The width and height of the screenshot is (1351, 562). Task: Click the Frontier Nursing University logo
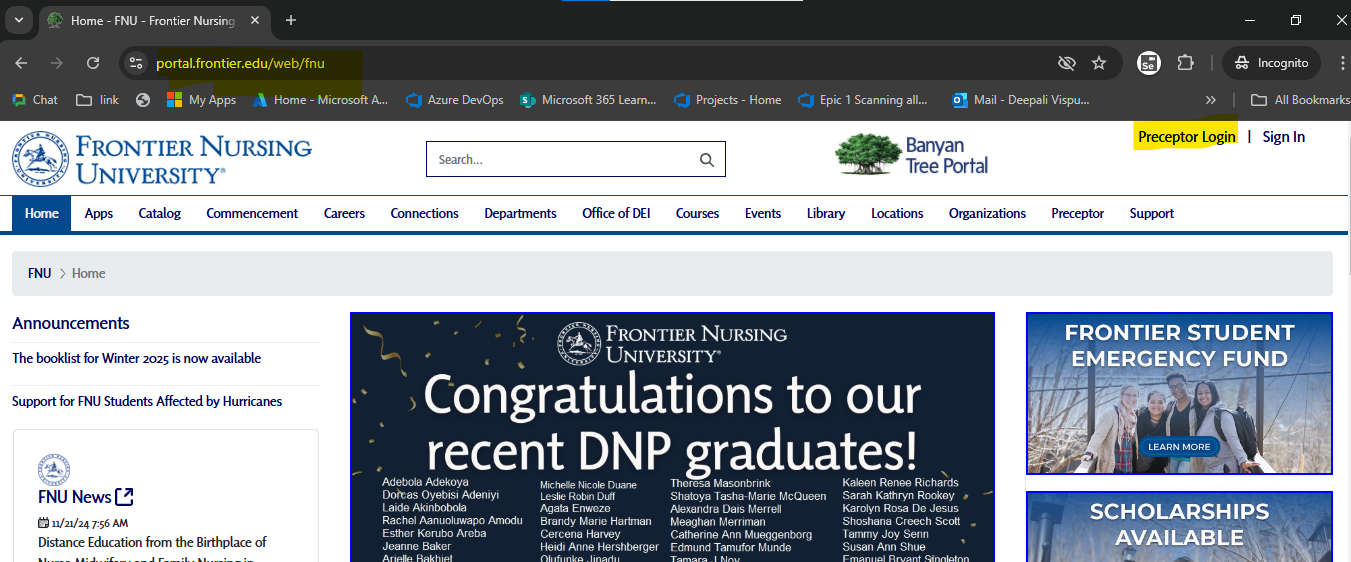[x=162, y=159]
